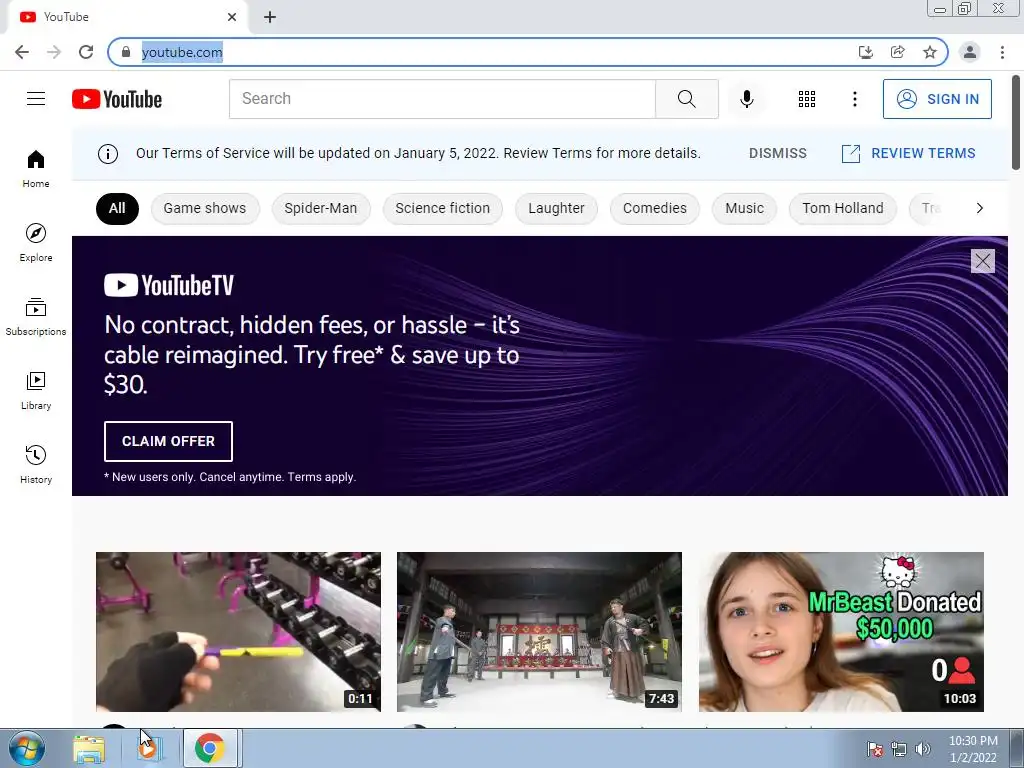Open Windows Start menu
1024x768 pixels.
coord(26,748)
